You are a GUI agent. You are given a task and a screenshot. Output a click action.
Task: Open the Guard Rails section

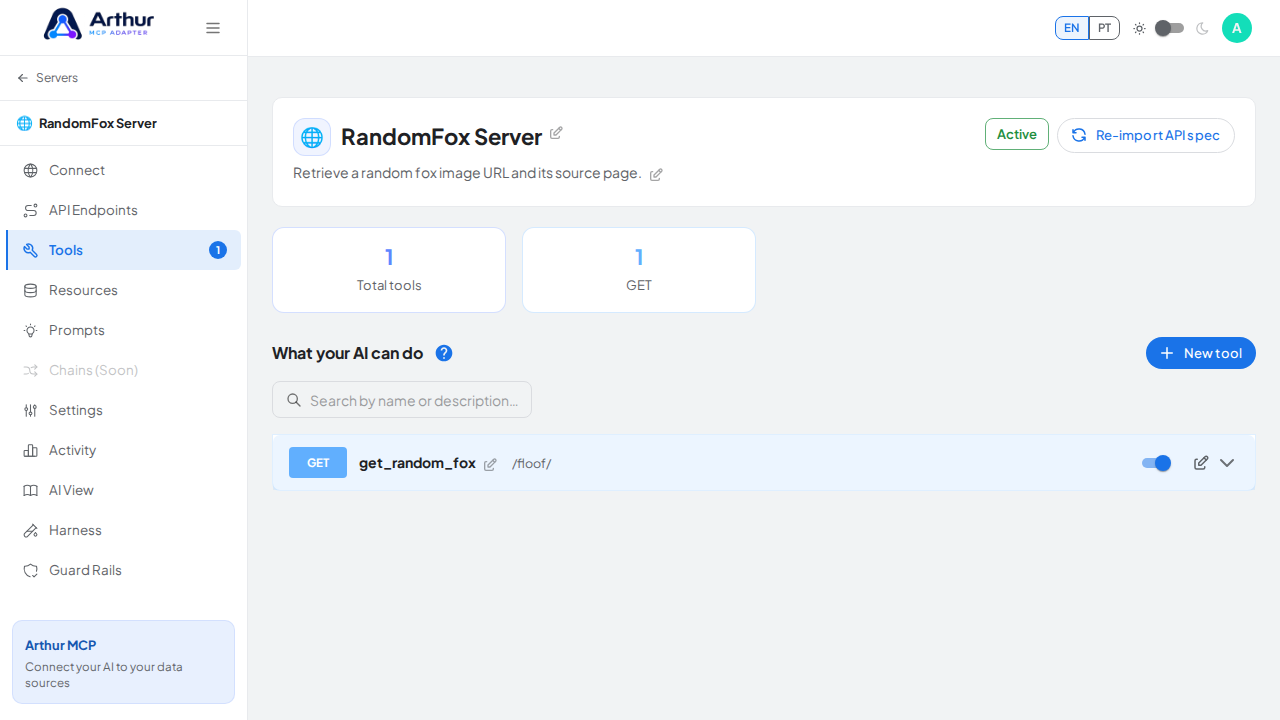point(123,570)
